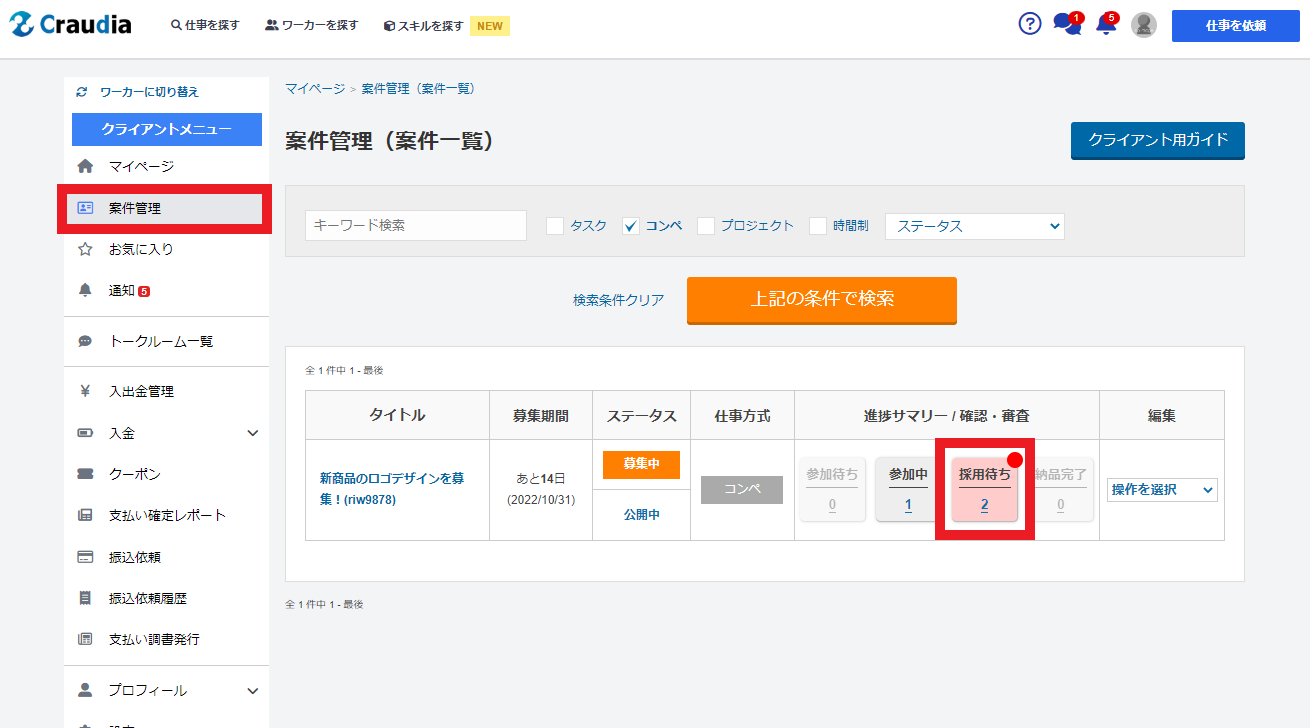The image size is (1310, 728).
Task: Click the yen icon beside 入出金管理
Action: 85,391
